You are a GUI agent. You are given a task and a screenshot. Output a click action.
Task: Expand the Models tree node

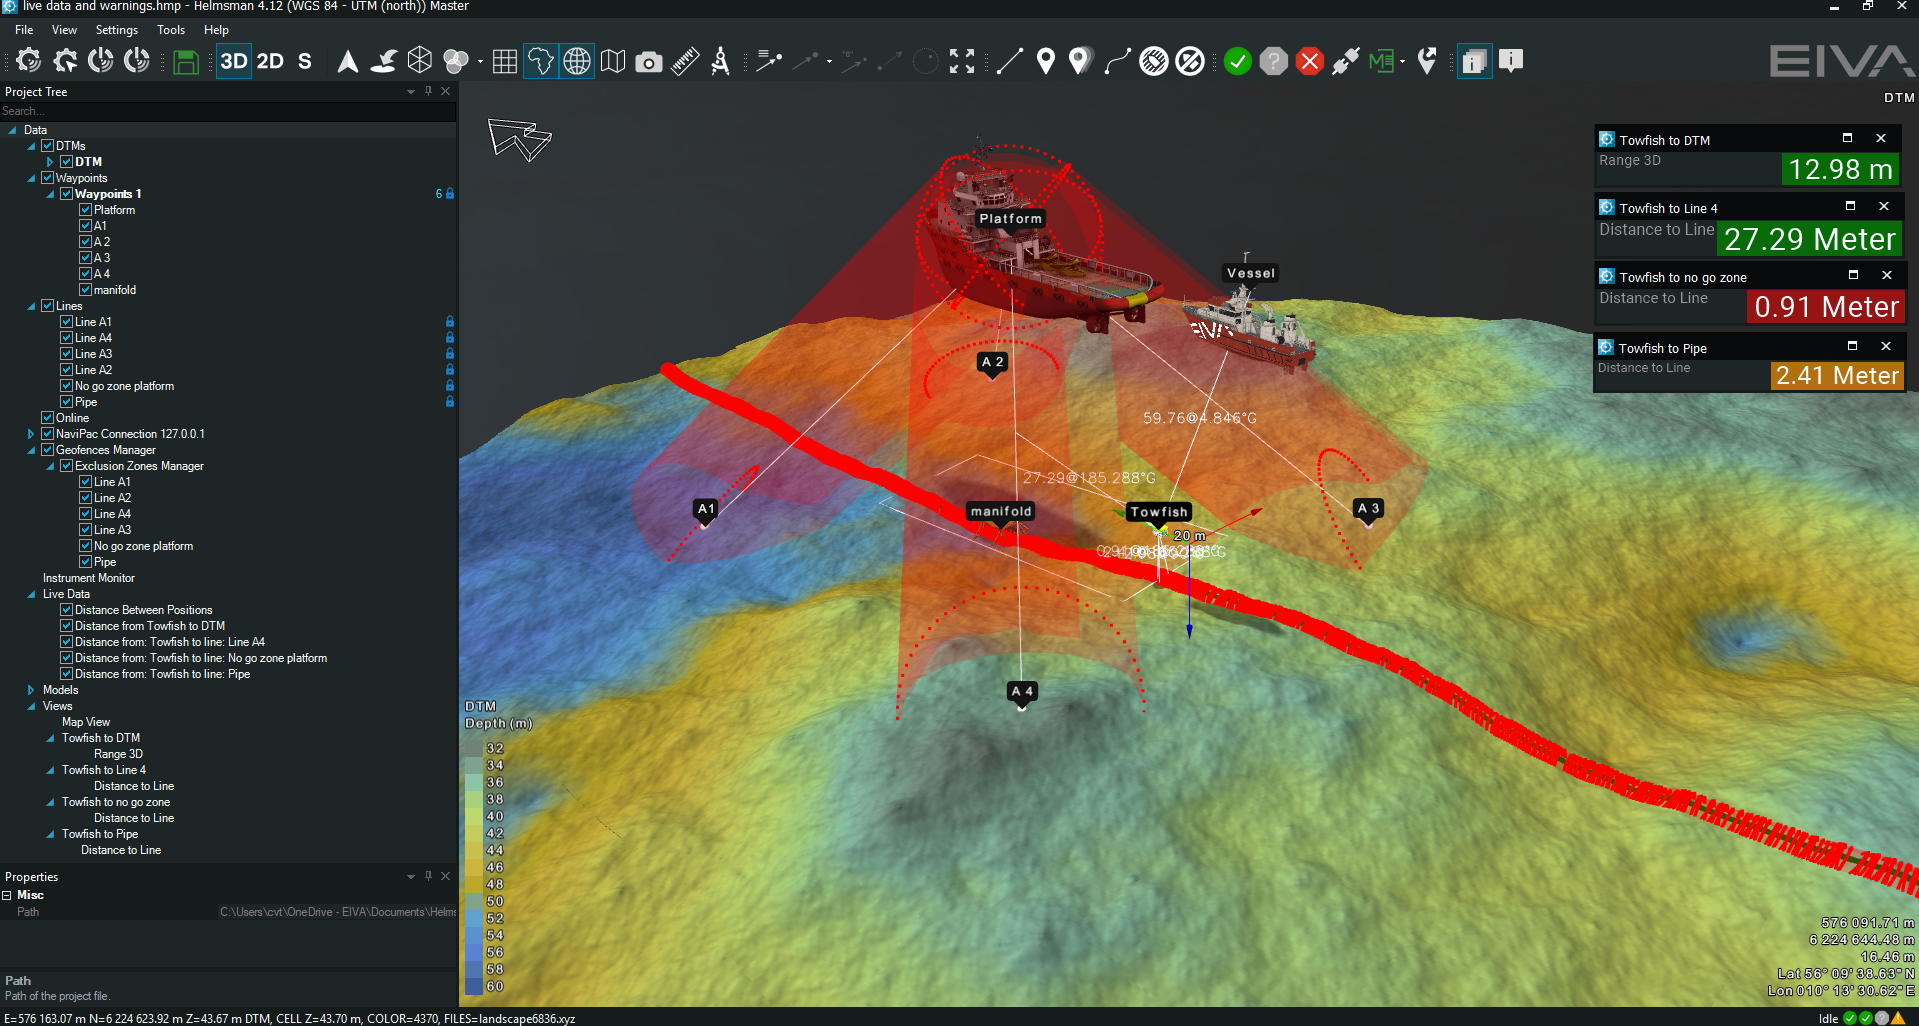pos(31,690)
